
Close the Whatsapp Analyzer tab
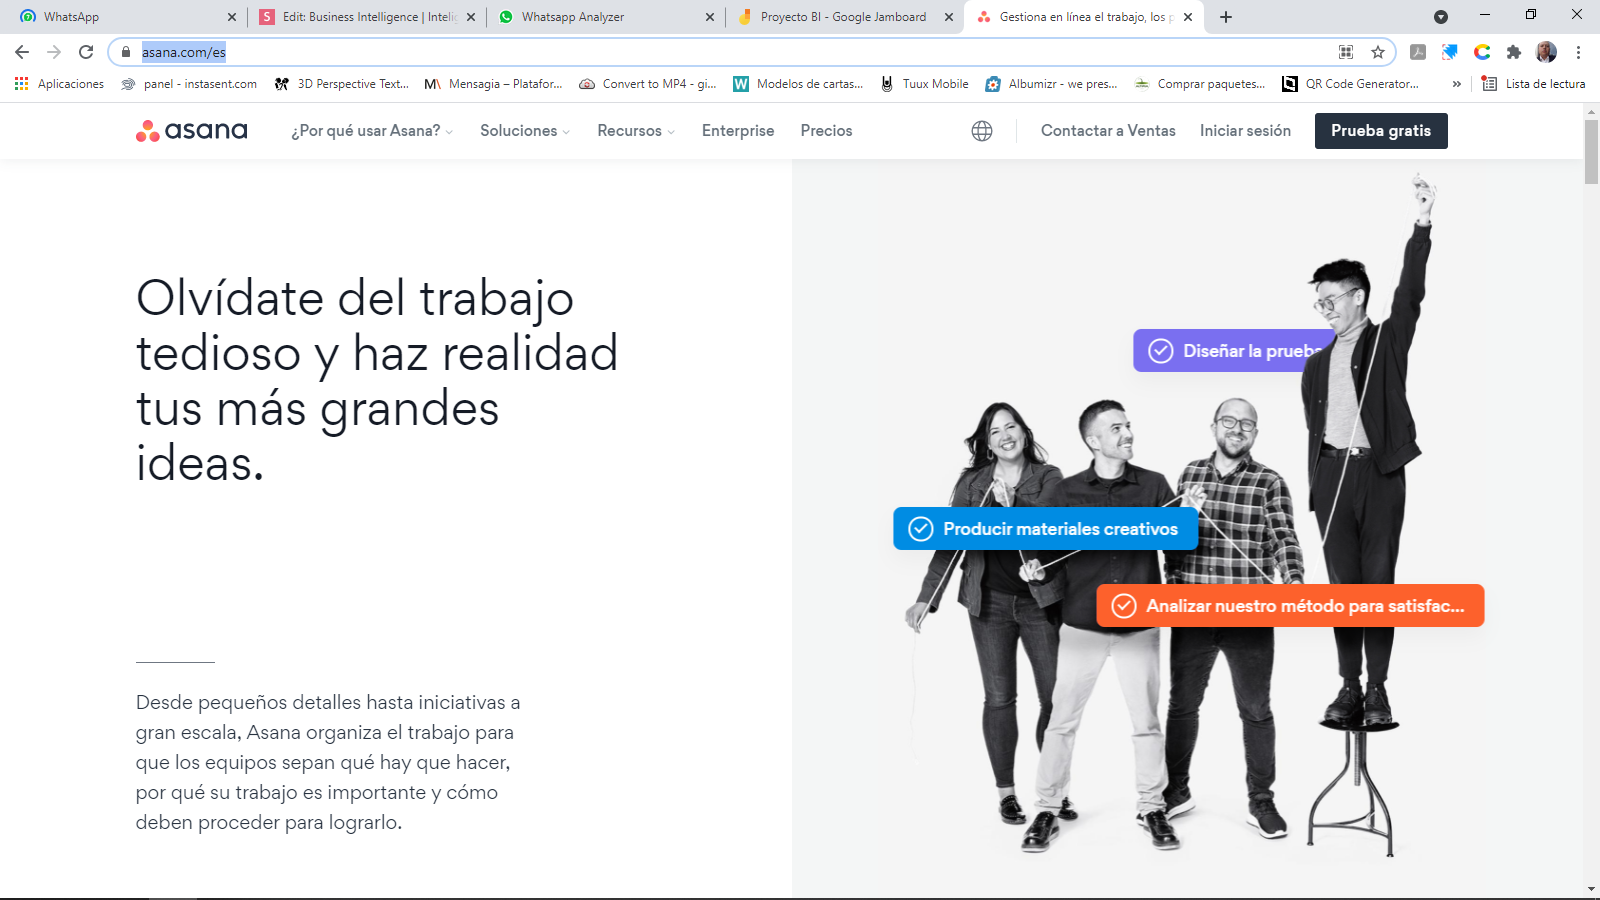click(x=710, y=17)
